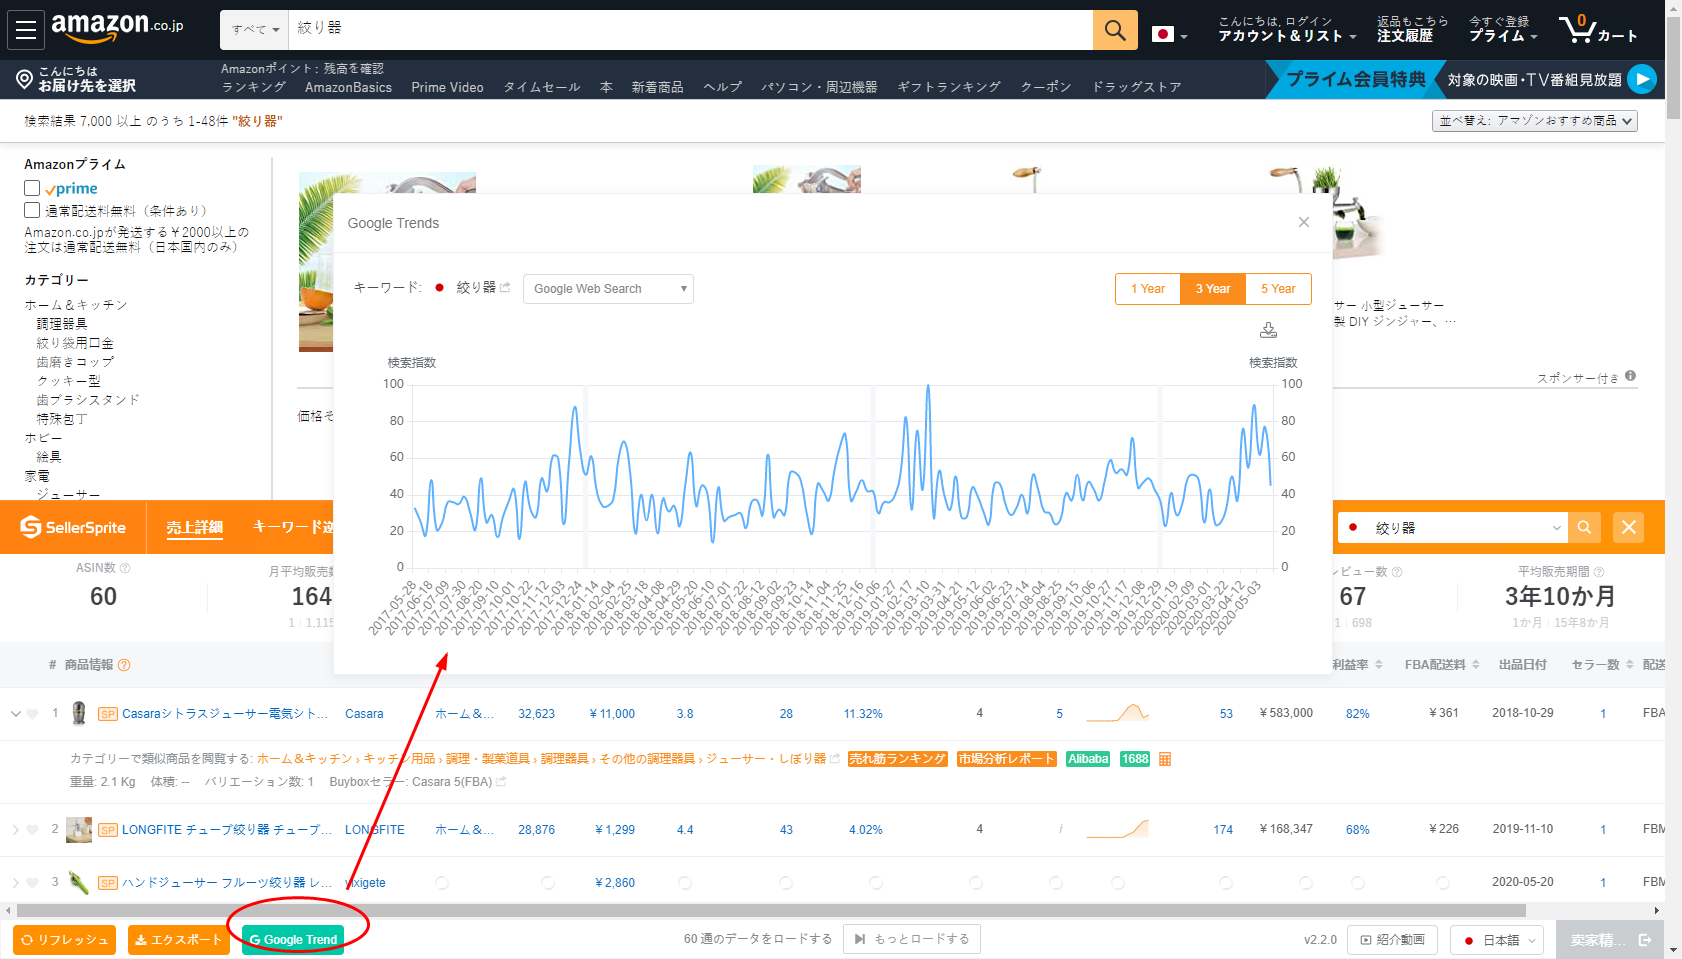Download the Google Trends chart data
Viewport: 1682px width, 959px height.
tap(1268, 330)
